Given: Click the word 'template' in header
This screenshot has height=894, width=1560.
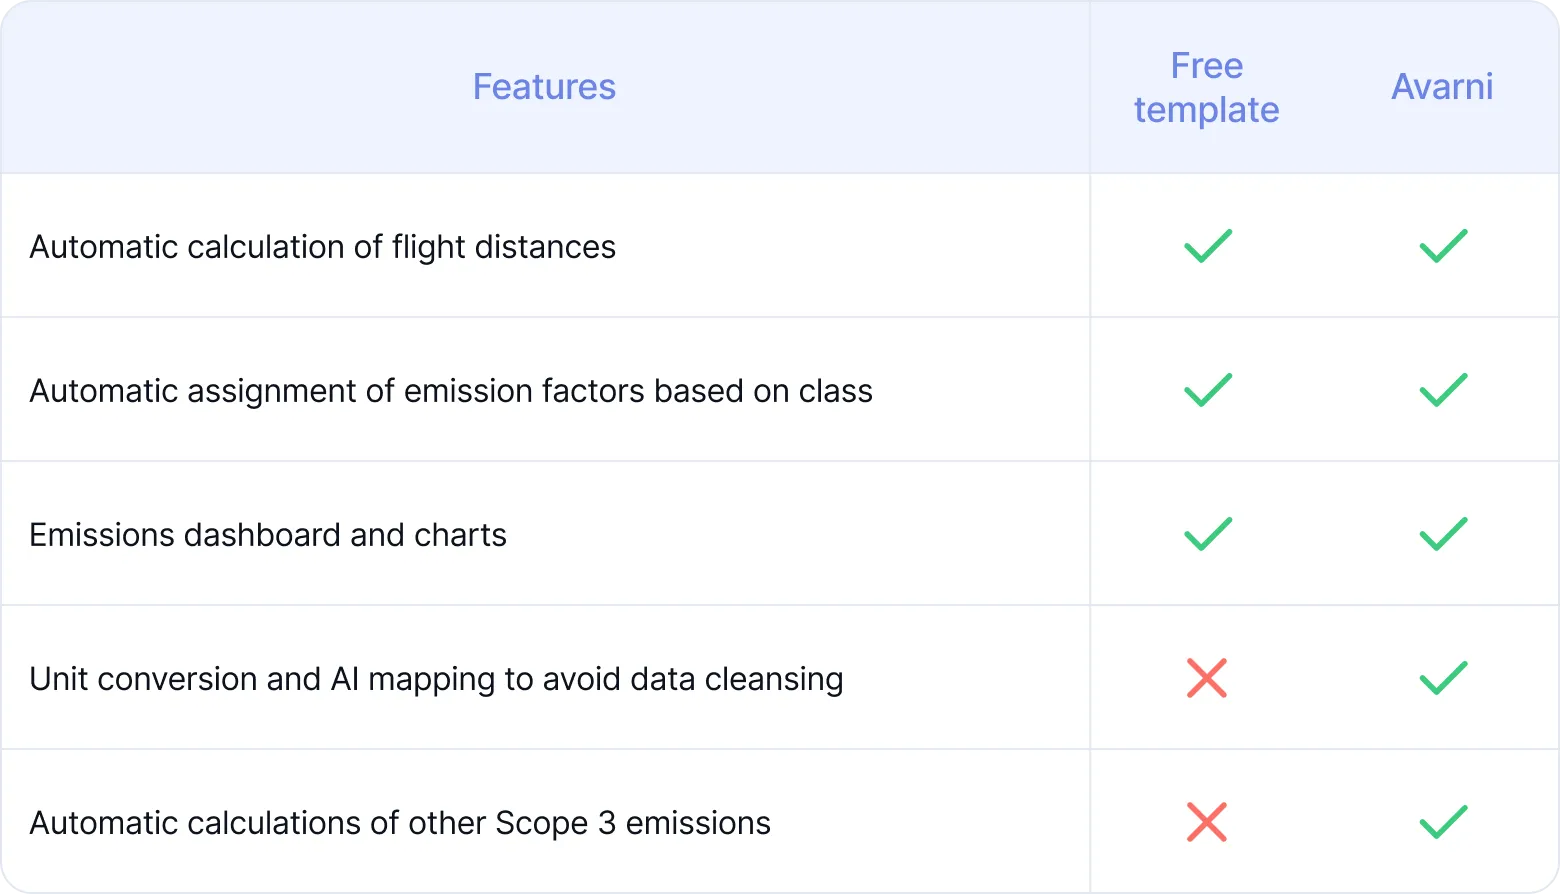Looking at the screenshot, I should click(1207, 110).
